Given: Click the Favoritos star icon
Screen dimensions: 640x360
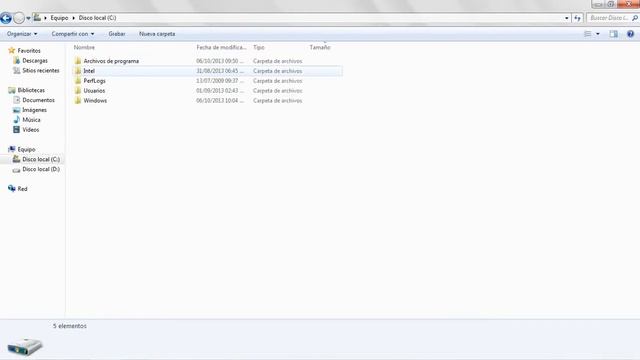Looking at the screenshot, I should tap(11, 50).
